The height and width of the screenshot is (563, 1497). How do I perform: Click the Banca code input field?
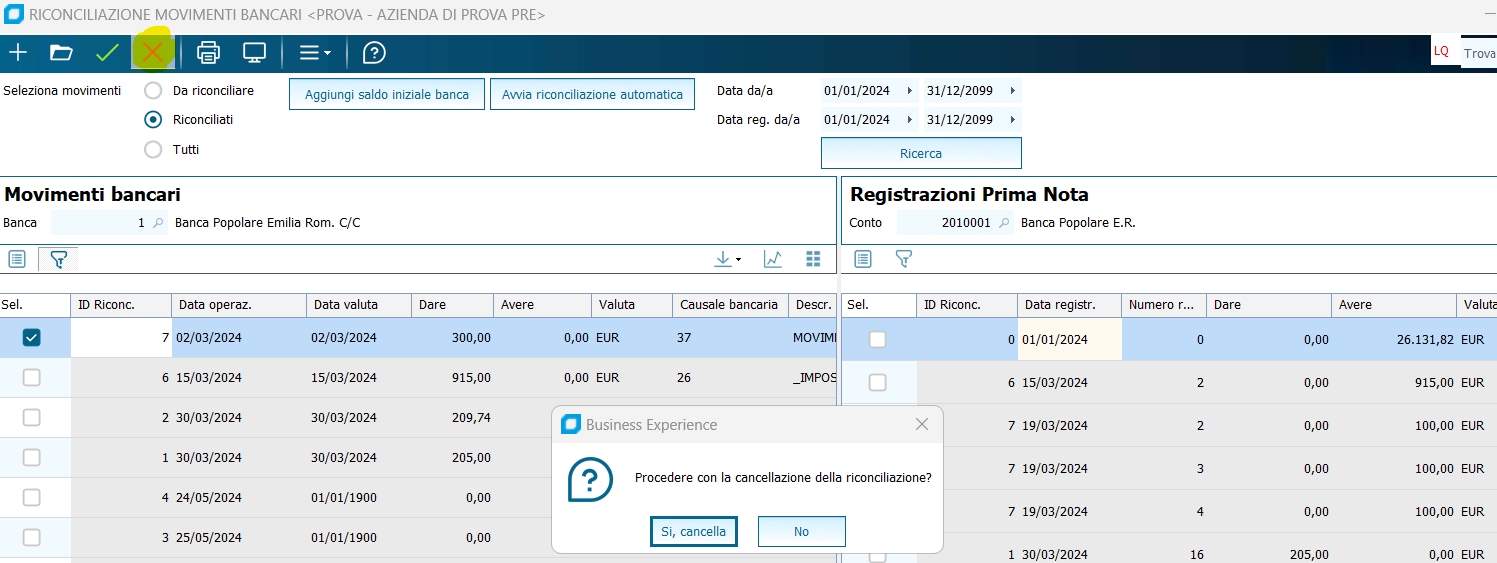point(100,223)
